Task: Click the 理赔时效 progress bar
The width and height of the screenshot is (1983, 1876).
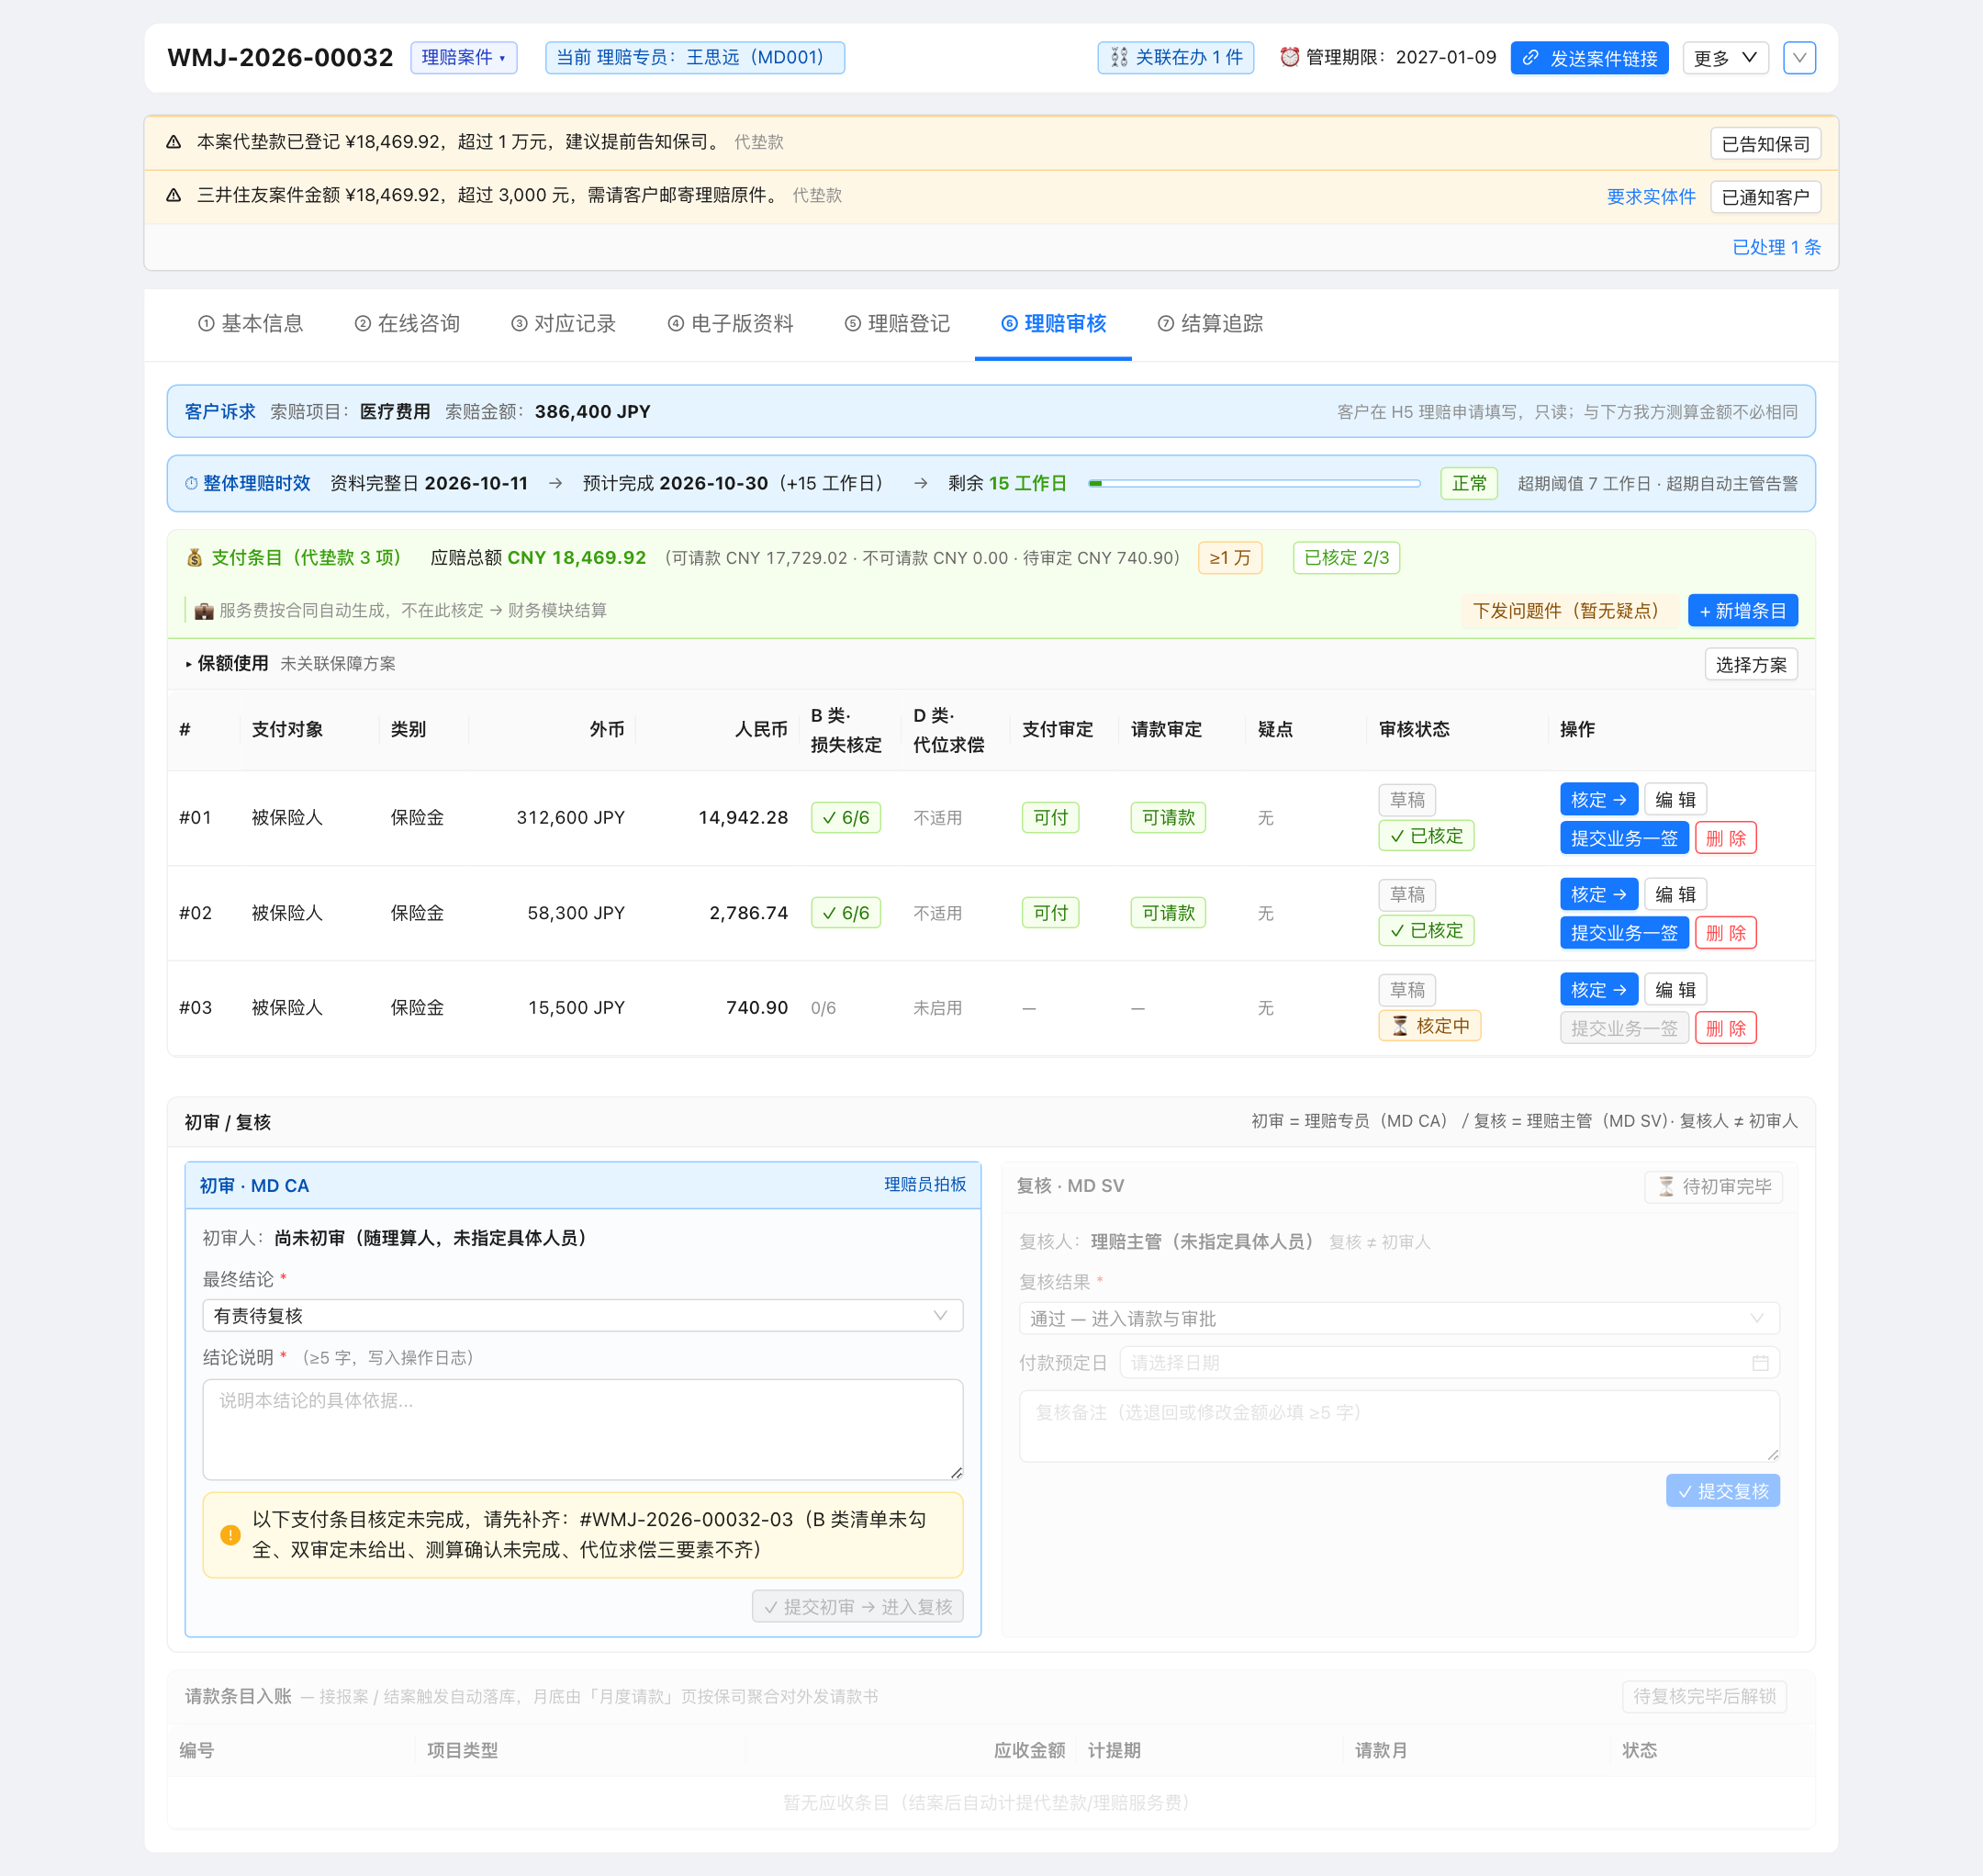Action: point(1254,484)
